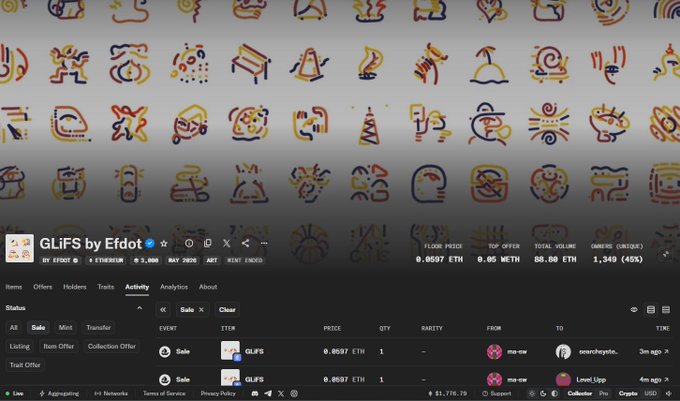Click the ETHEREUM chain tag
The width and height of the screenshot is (680, 401).
click(106, 261)
